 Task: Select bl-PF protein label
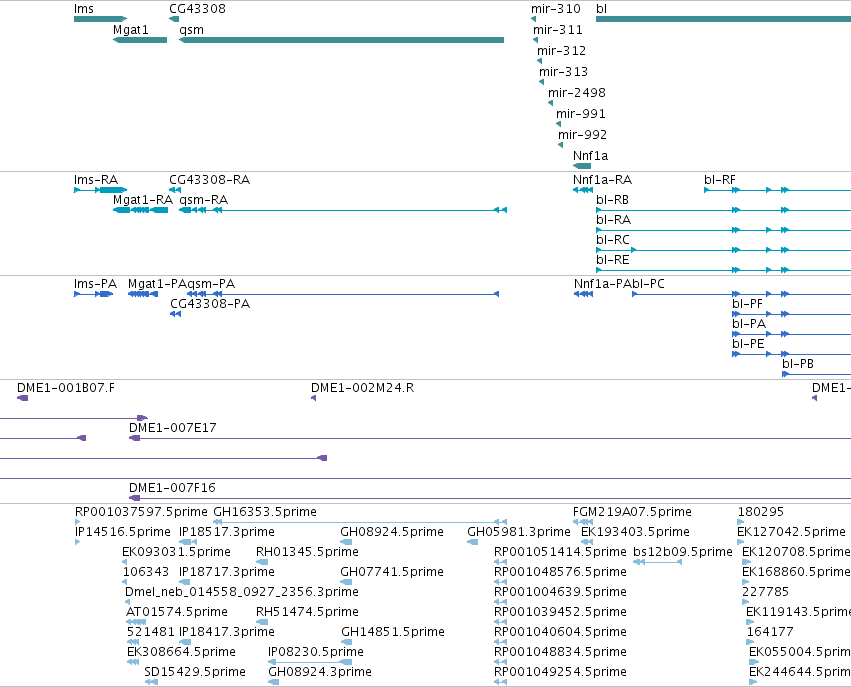coord(747,304)
